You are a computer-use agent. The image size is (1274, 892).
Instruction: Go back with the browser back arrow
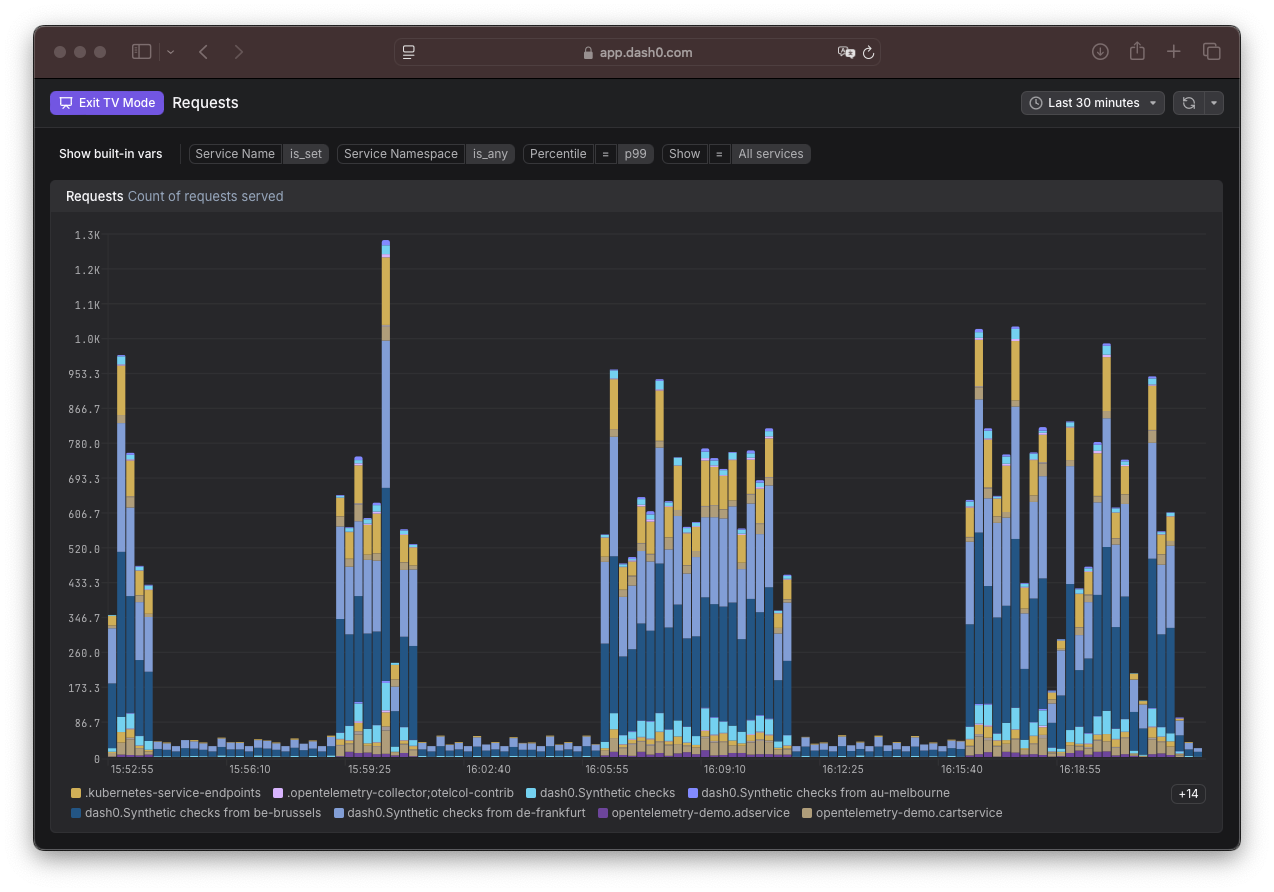tap(203, 52)
